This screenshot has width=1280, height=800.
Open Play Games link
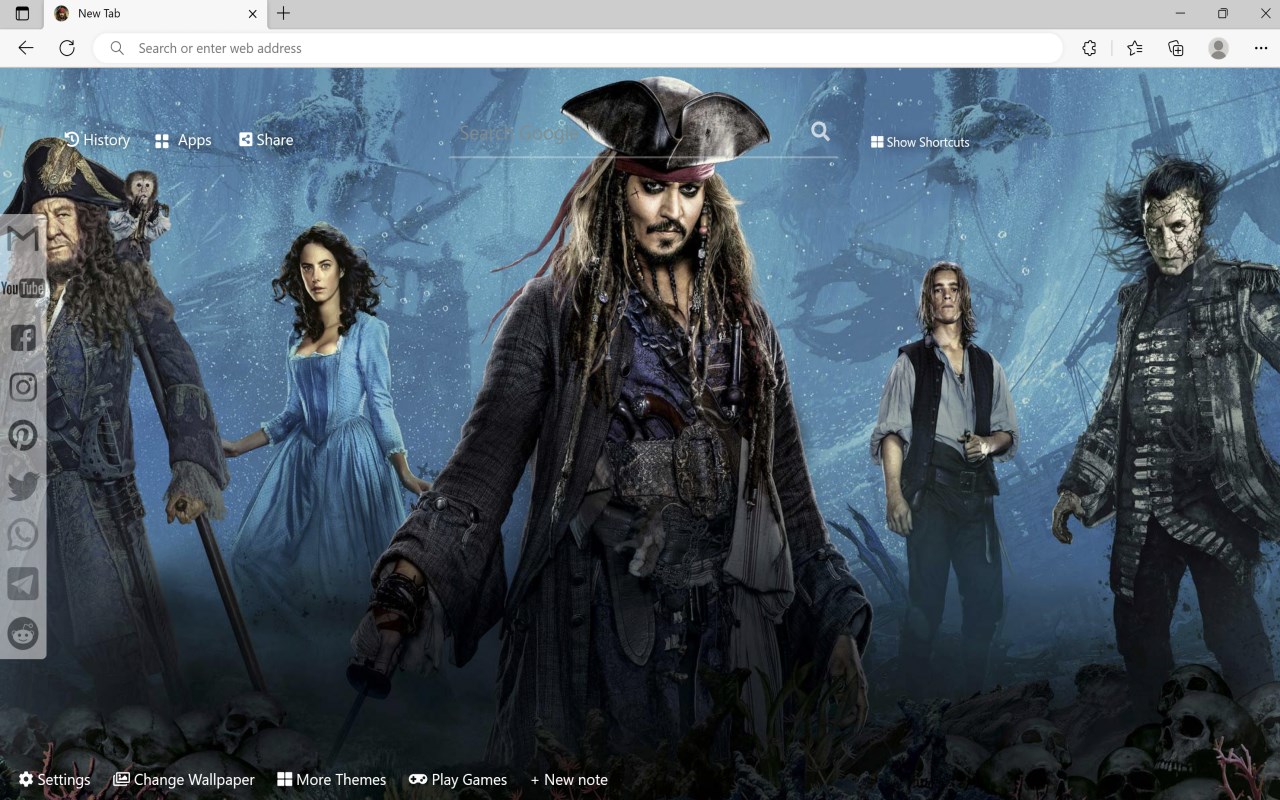(458, 779)
